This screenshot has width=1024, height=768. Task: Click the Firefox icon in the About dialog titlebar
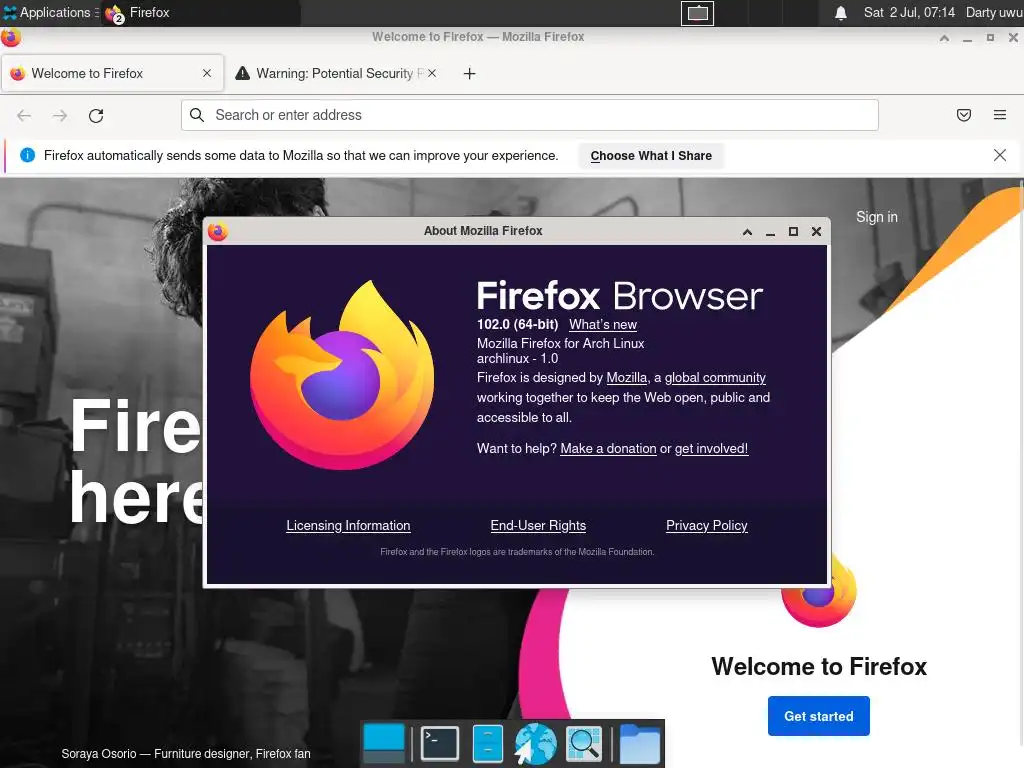tap(217, 231)
